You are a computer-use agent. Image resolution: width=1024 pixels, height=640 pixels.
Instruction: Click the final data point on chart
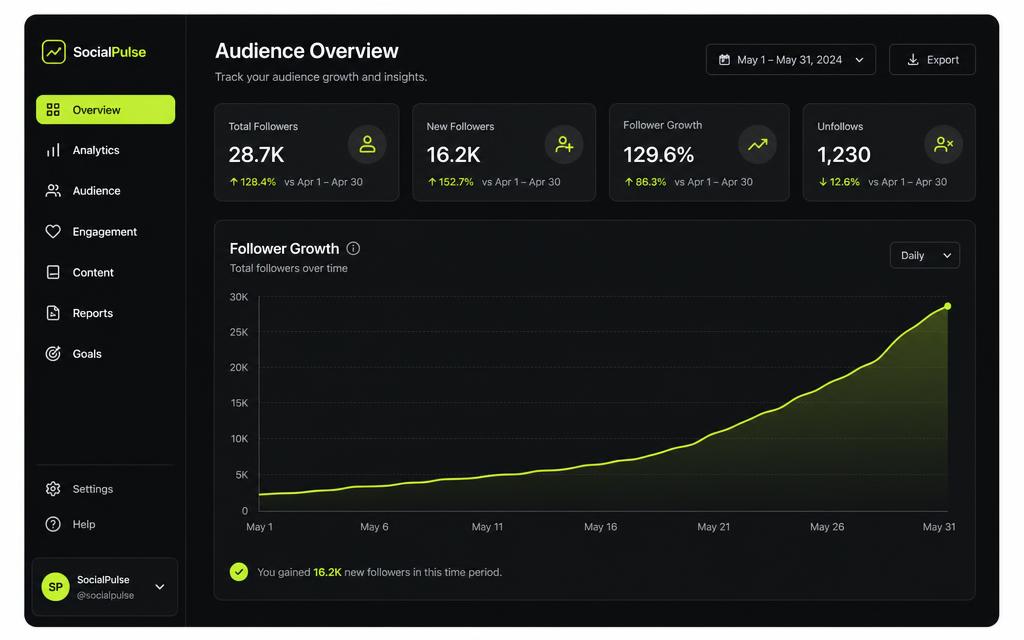coord(947,306)
